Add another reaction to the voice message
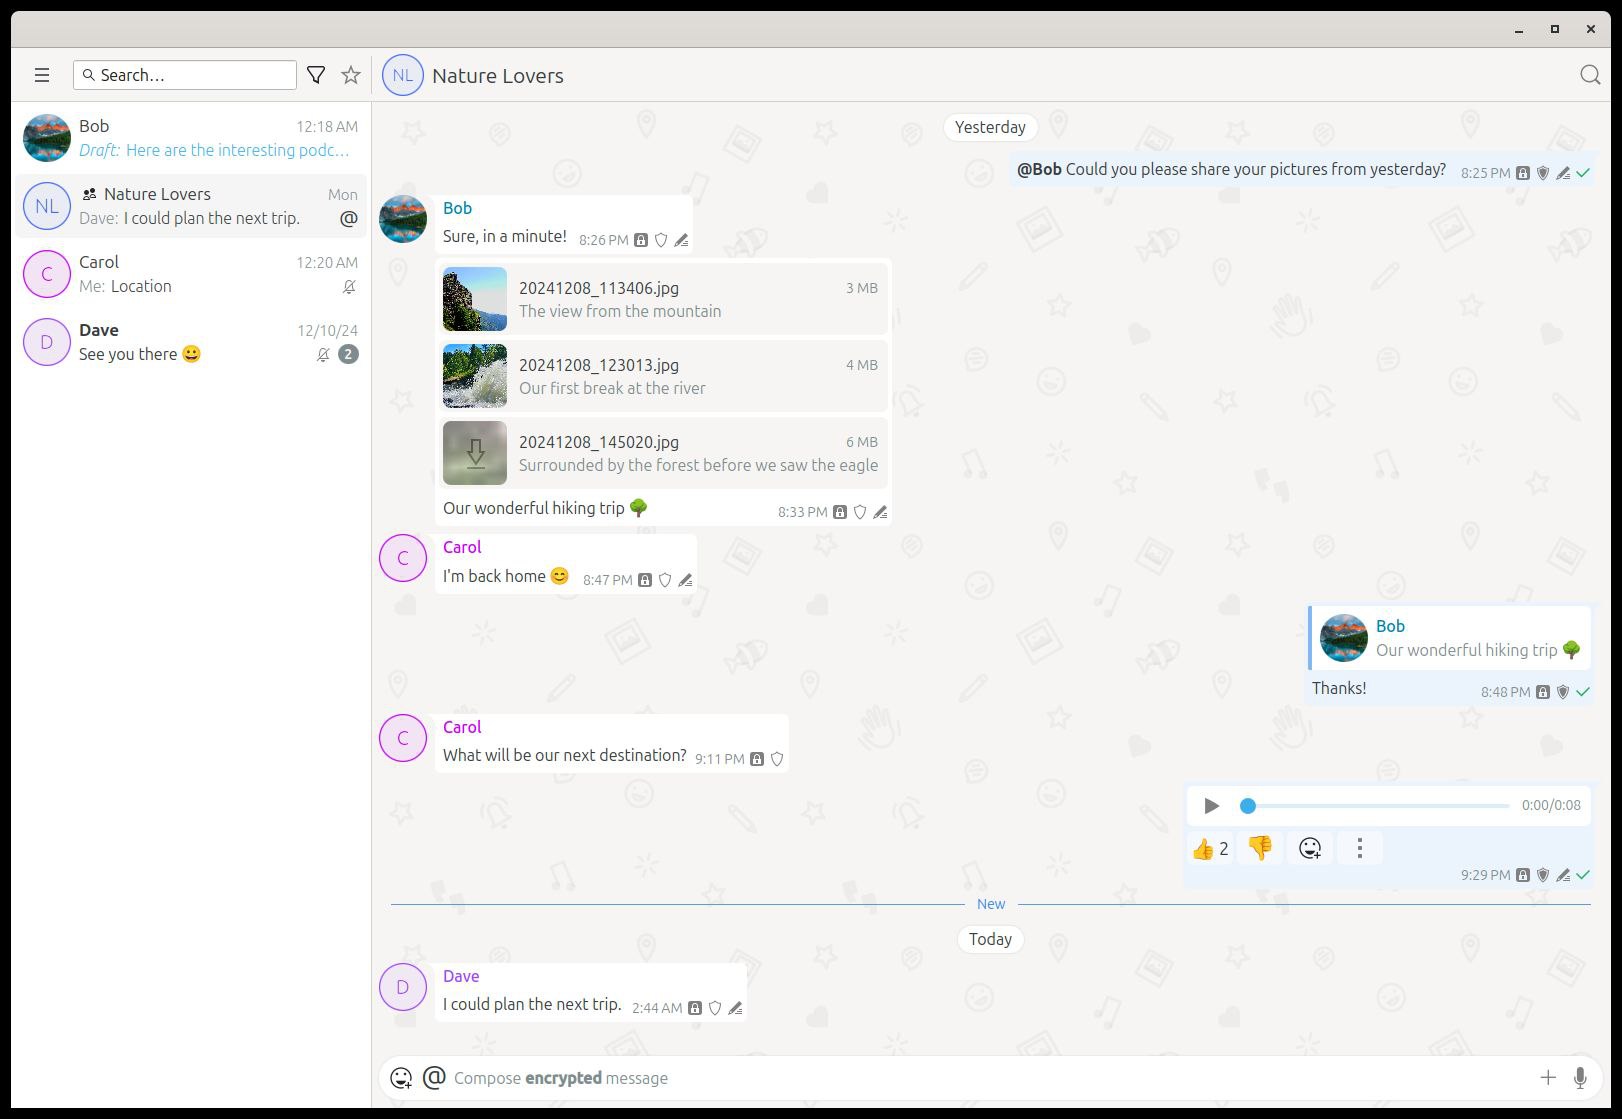1622x1119 pixels. coord(1310,848)
